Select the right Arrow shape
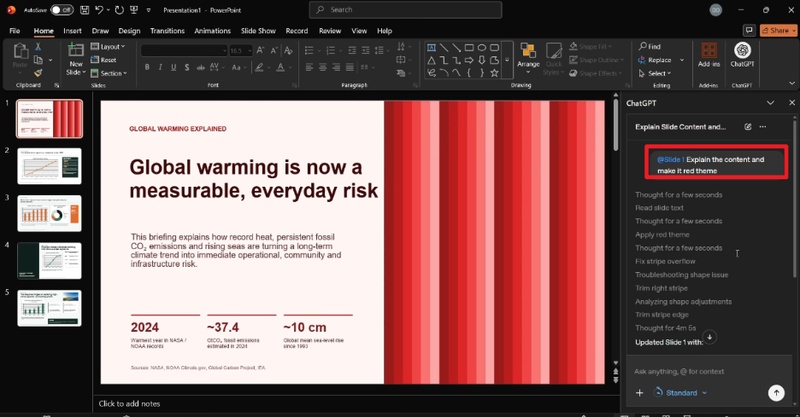 (469, 60)
